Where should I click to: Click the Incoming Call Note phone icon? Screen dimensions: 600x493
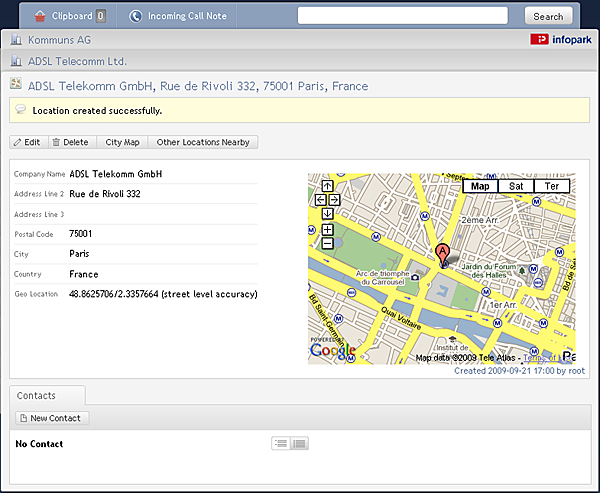(x=135, y=16)
